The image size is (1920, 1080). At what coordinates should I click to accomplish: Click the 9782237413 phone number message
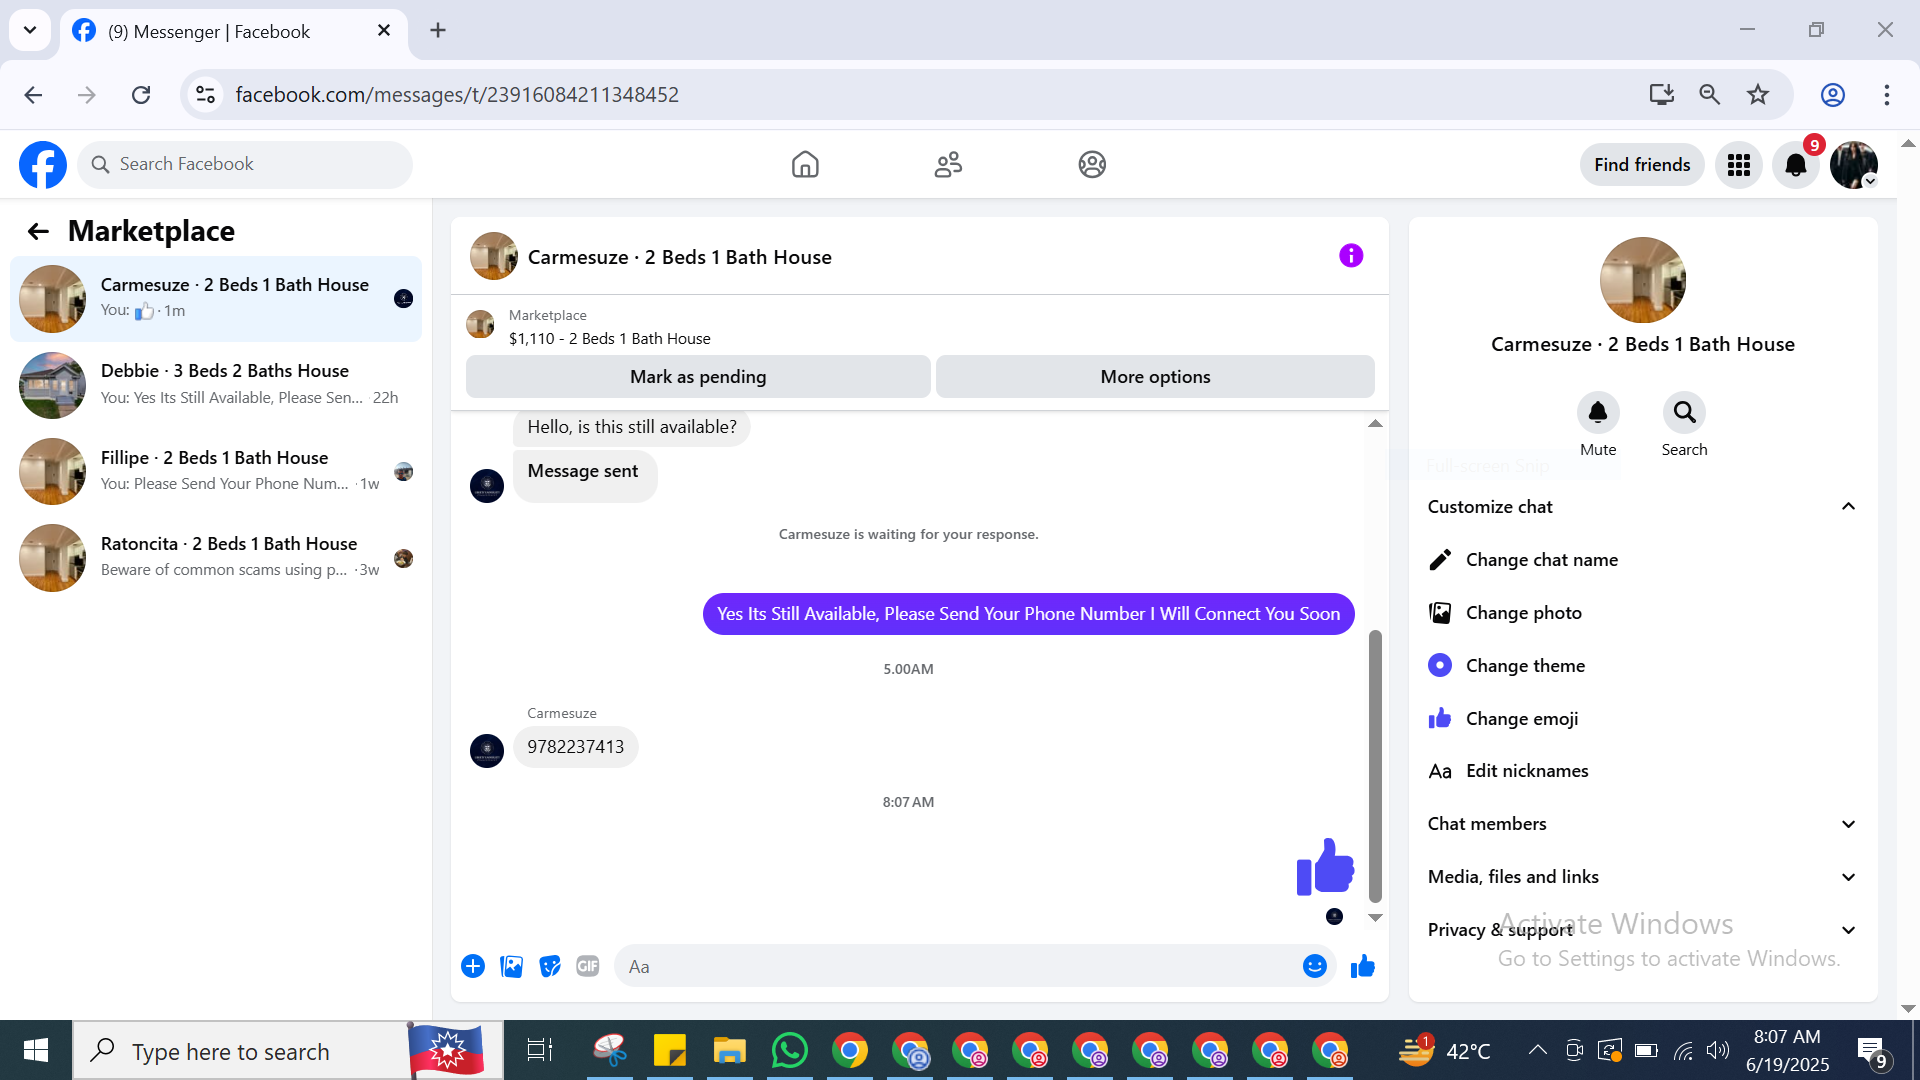click(x=575, y=747)
